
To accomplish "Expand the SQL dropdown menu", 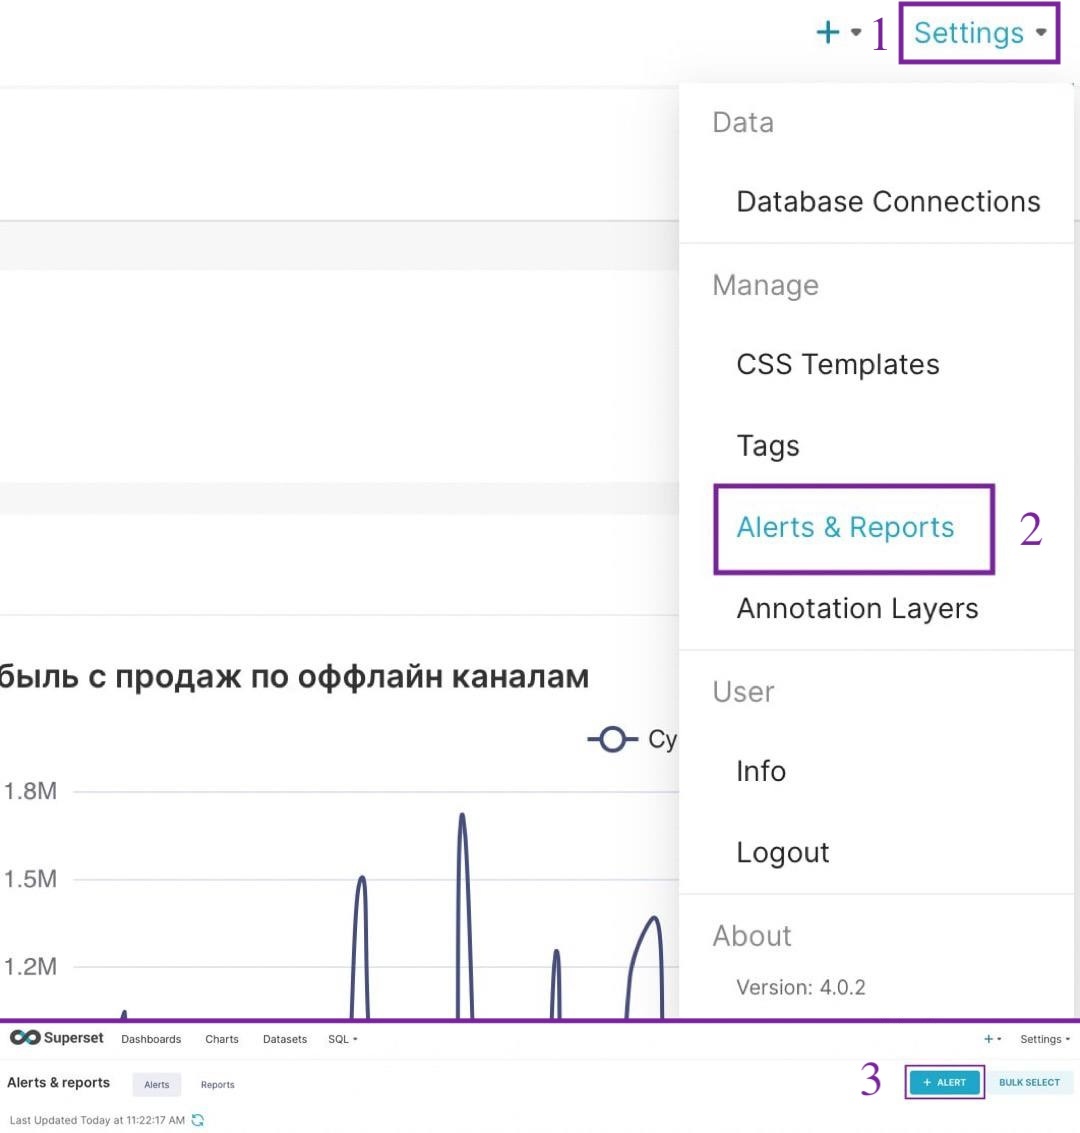I will coord(342,1039).
